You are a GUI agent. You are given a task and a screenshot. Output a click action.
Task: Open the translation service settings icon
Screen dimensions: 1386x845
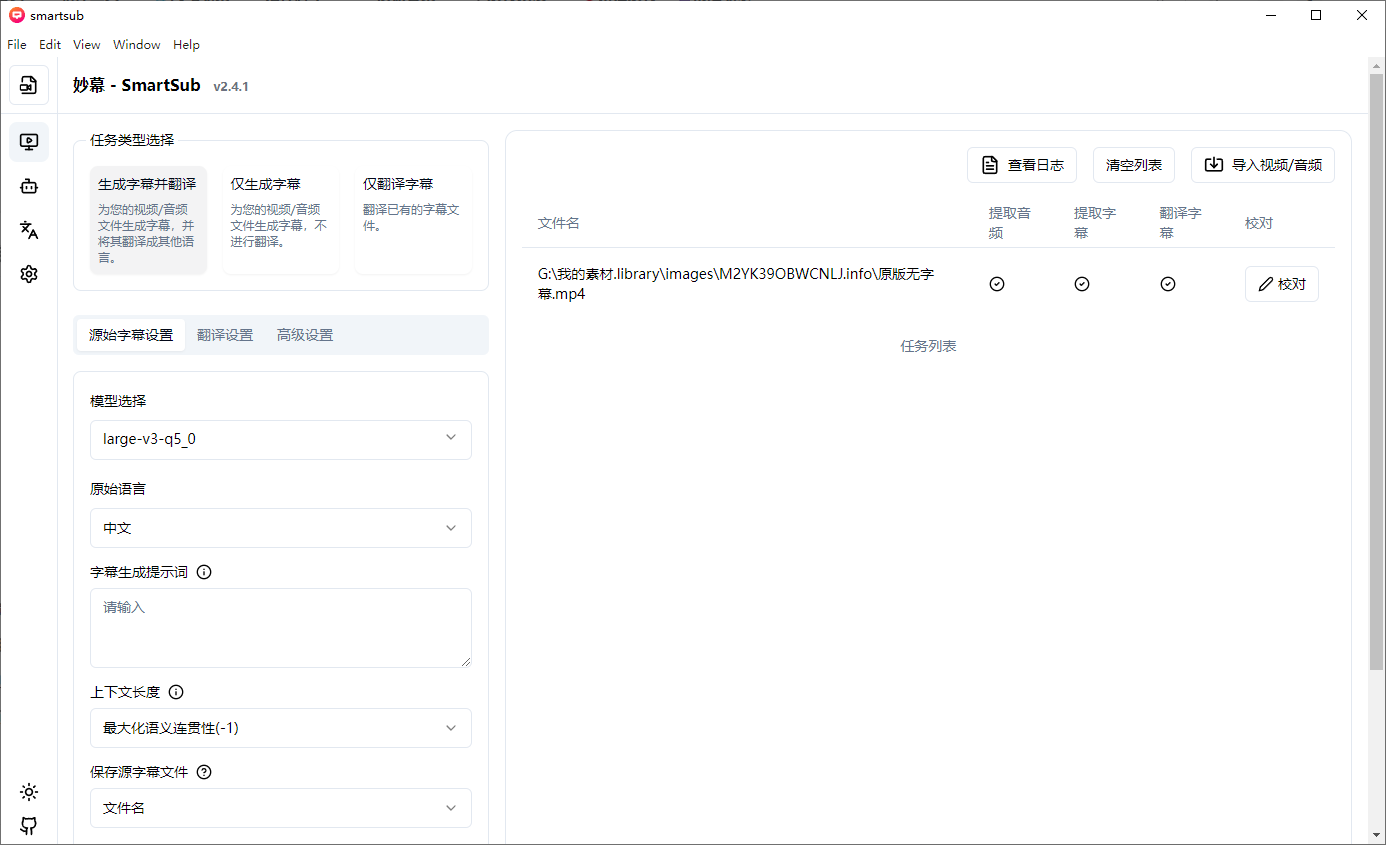point(29,231)
